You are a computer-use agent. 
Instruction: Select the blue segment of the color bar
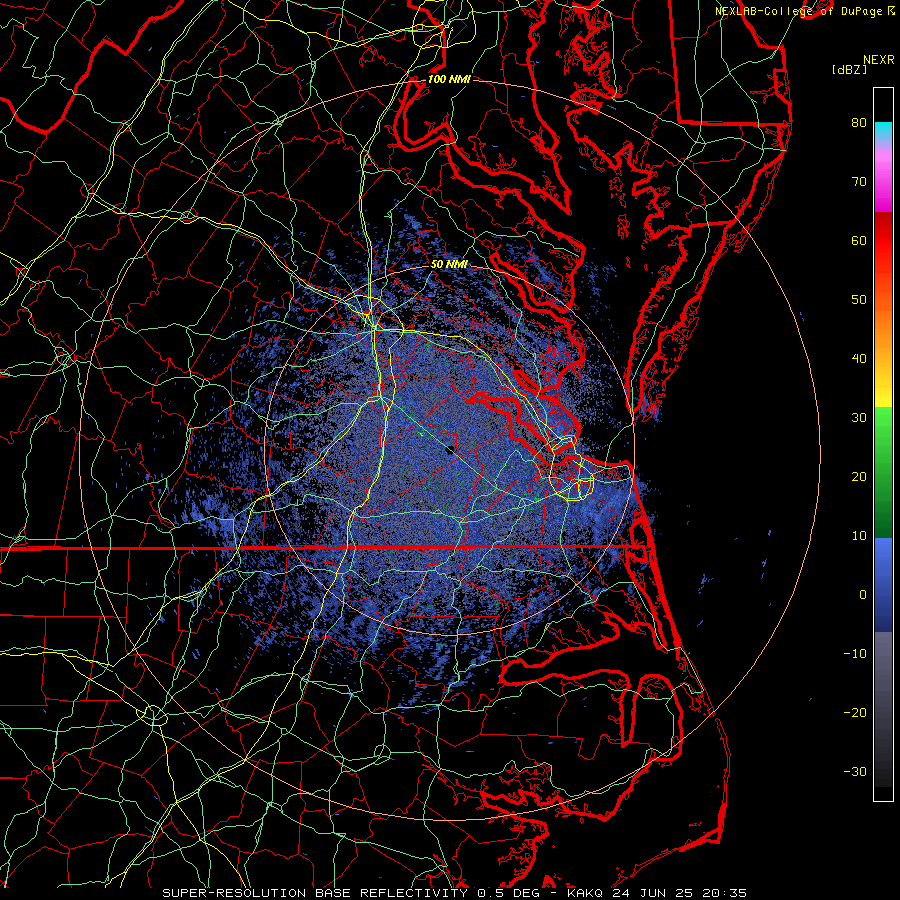pyautogui.click(x=883, y=584)
